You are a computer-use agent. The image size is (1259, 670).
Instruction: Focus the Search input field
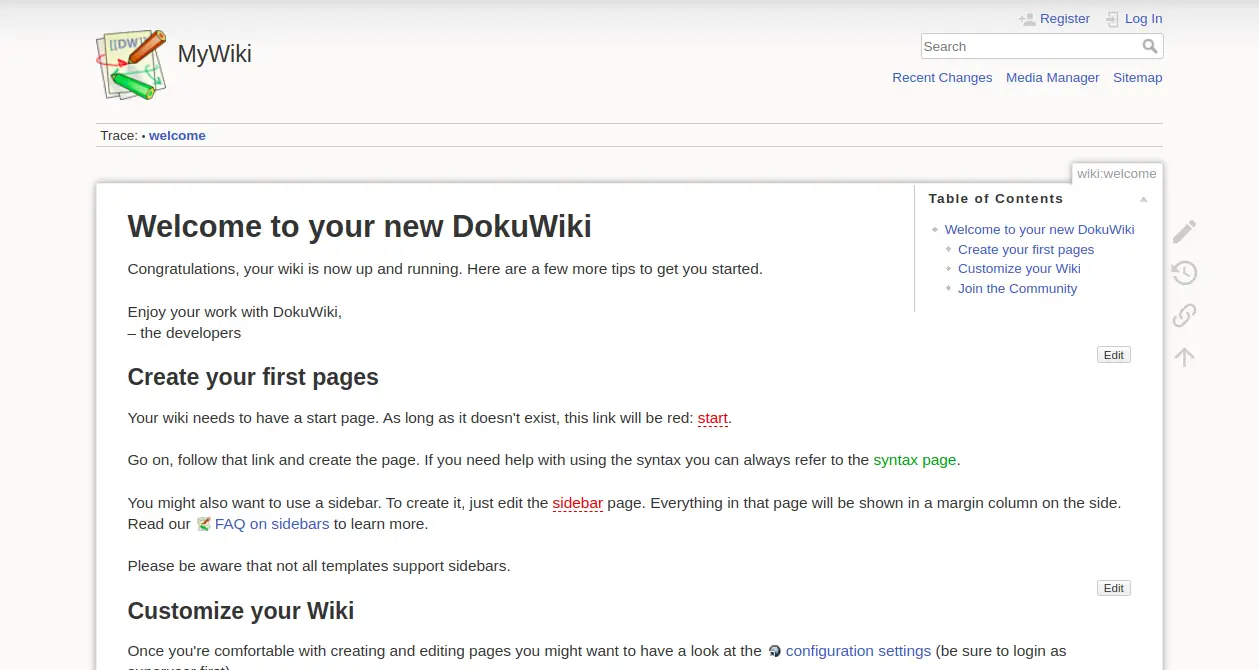coord(1030,47)
